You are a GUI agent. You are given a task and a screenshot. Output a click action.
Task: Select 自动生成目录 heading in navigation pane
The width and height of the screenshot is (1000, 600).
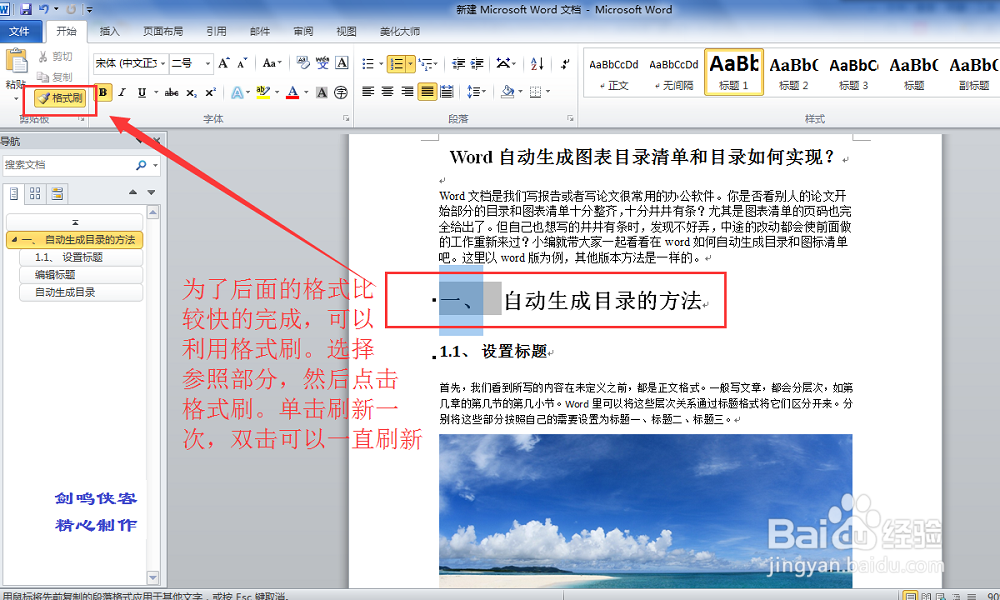click(81, 292)
